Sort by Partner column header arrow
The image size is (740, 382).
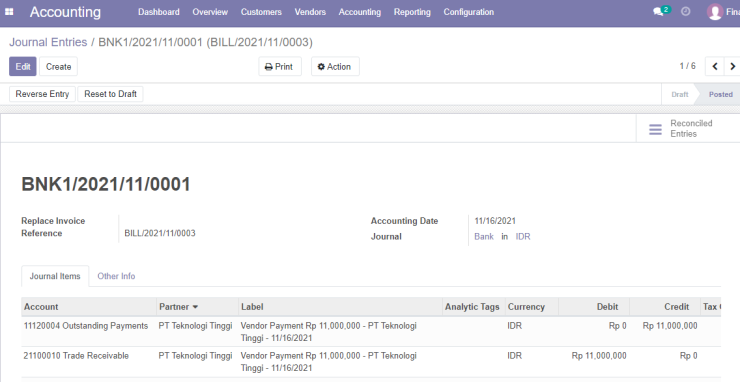click(195, 307)
